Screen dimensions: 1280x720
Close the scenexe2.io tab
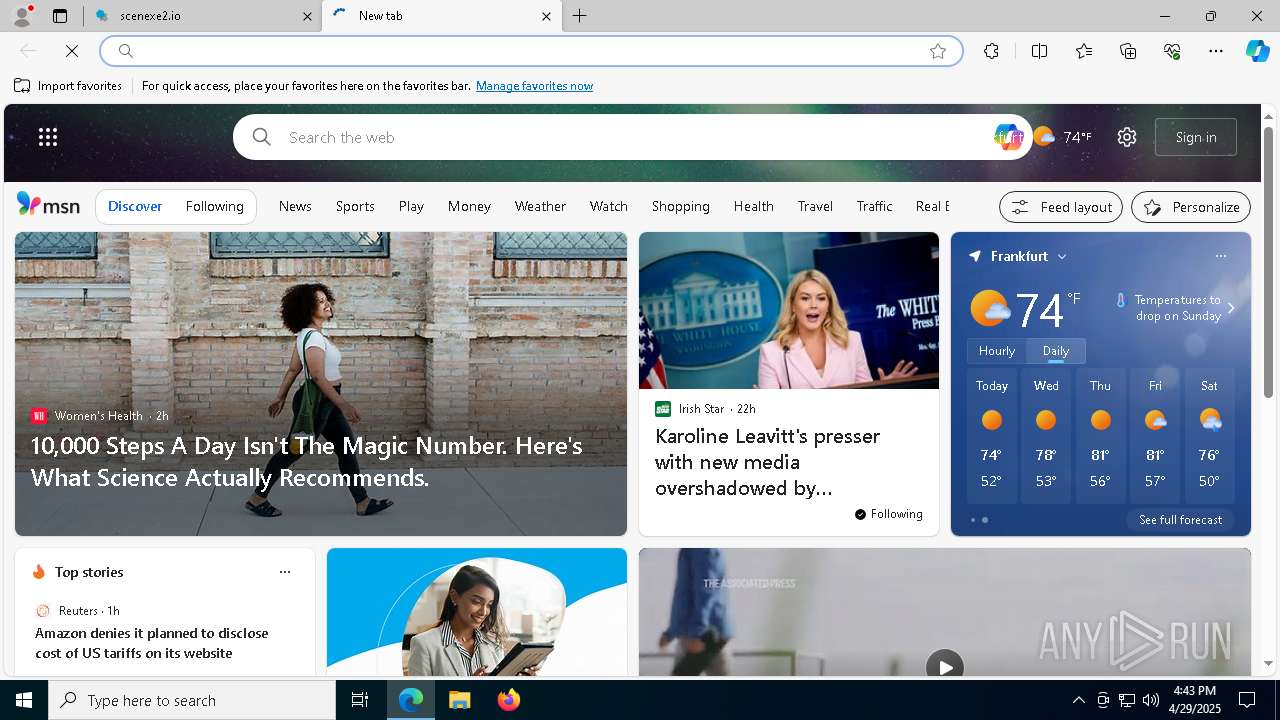pyautogui.click(x=307, y=16)
